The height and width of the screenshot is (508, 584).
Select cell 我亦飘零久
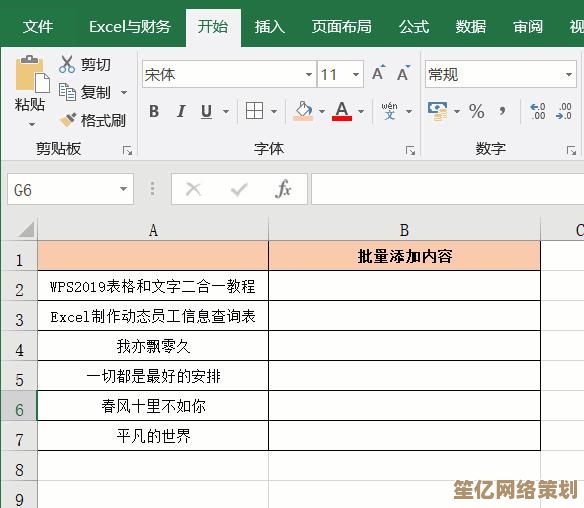[153, 346]
